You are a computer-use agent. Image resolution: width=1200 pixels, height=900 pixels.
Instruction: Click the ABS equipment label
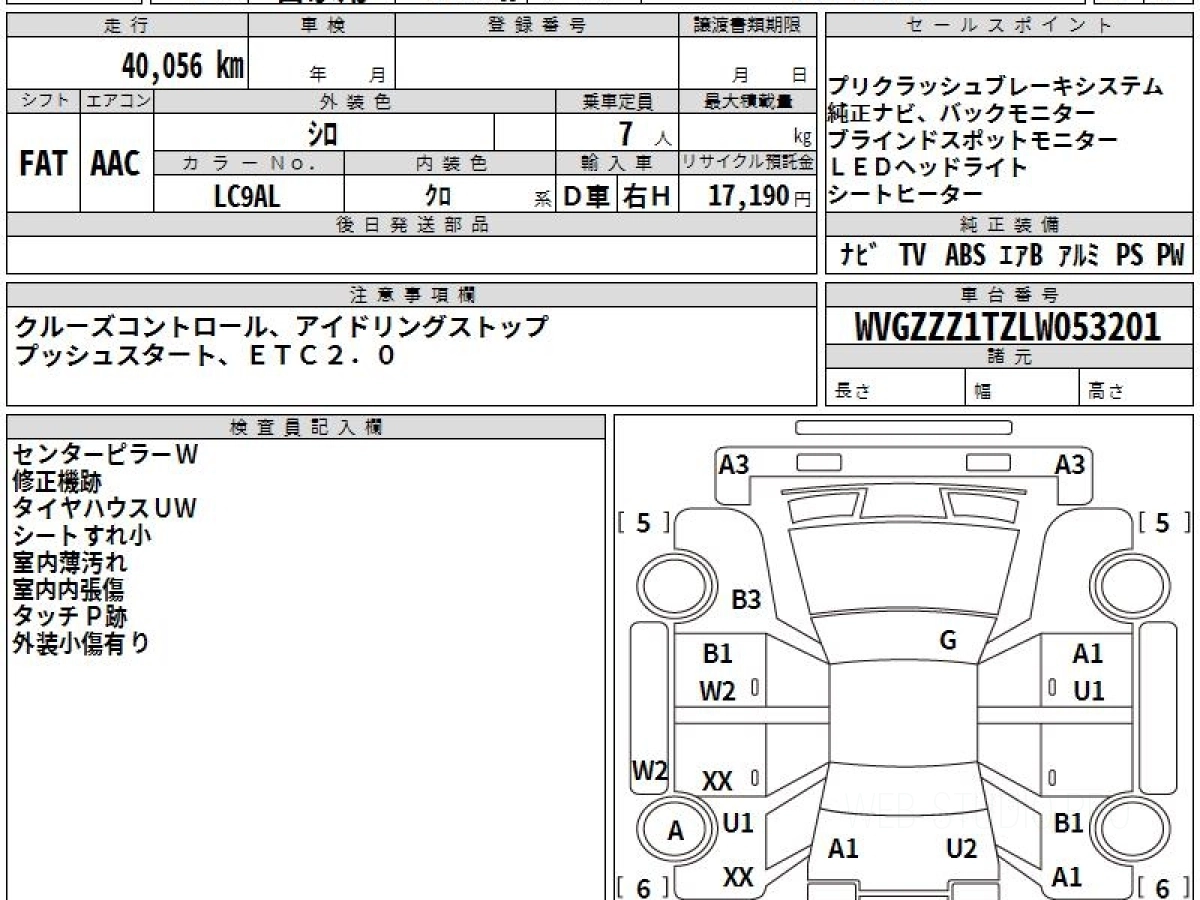965,256
